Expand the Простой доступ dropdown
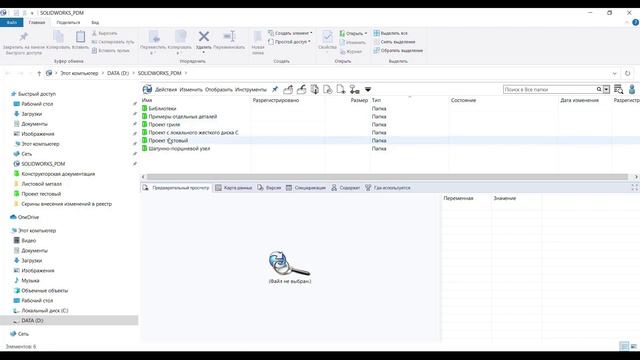The width and height of the screenshot is (640, 360). click(289, 42)
